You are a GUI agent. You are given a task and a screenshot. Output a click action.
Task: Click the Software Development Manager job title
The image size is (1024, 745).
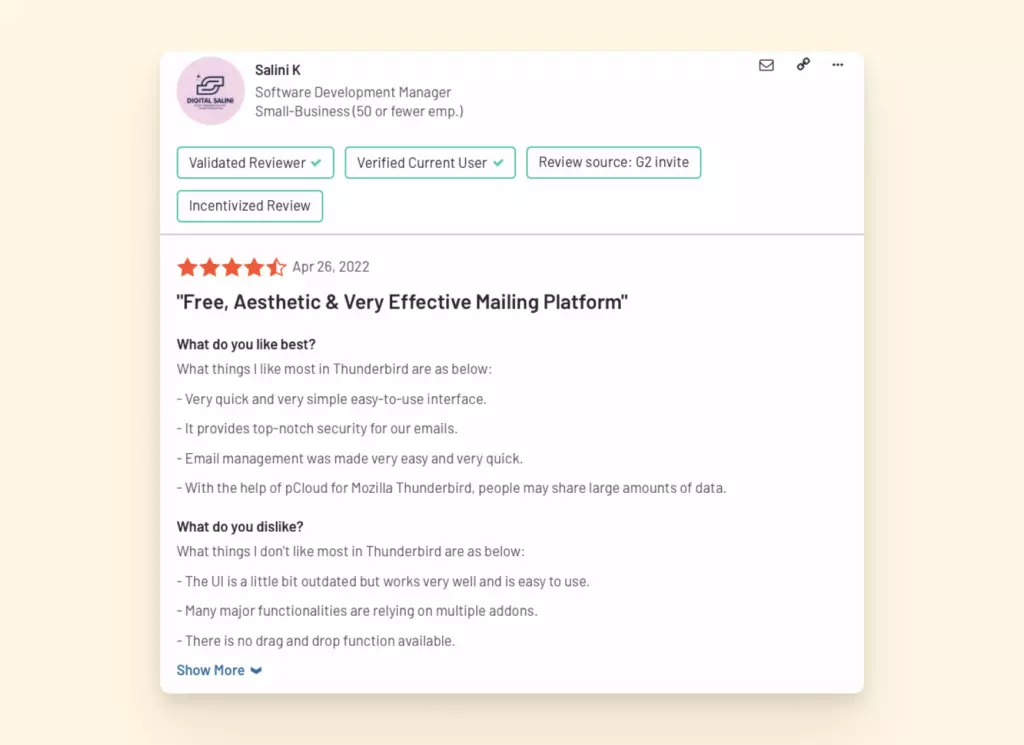click(x=353, y=92)
